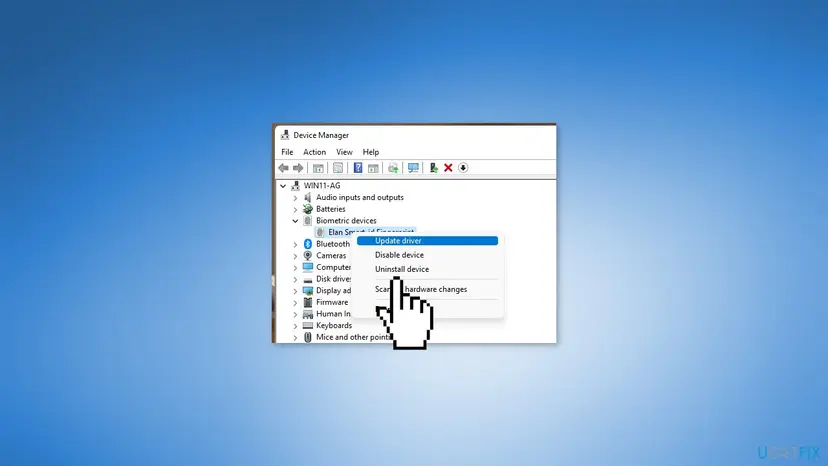Expand the Keyboards chevron
The width and height of the screenshot is (828, 466).
pos(296,325)
